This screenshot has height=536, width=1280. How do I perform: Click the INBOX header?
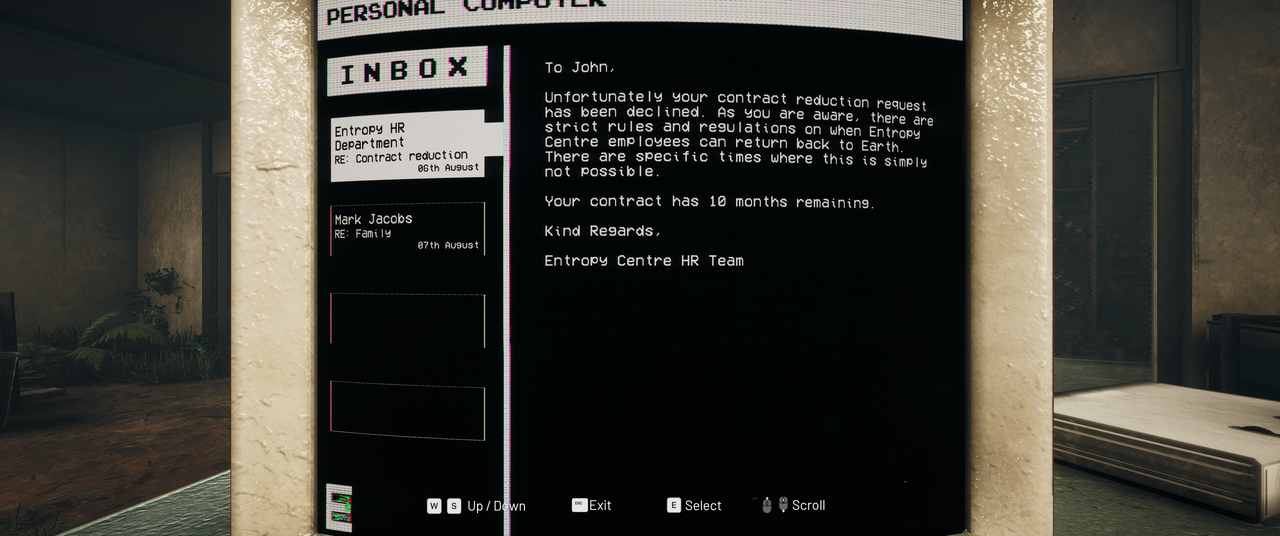pos(407,71)
